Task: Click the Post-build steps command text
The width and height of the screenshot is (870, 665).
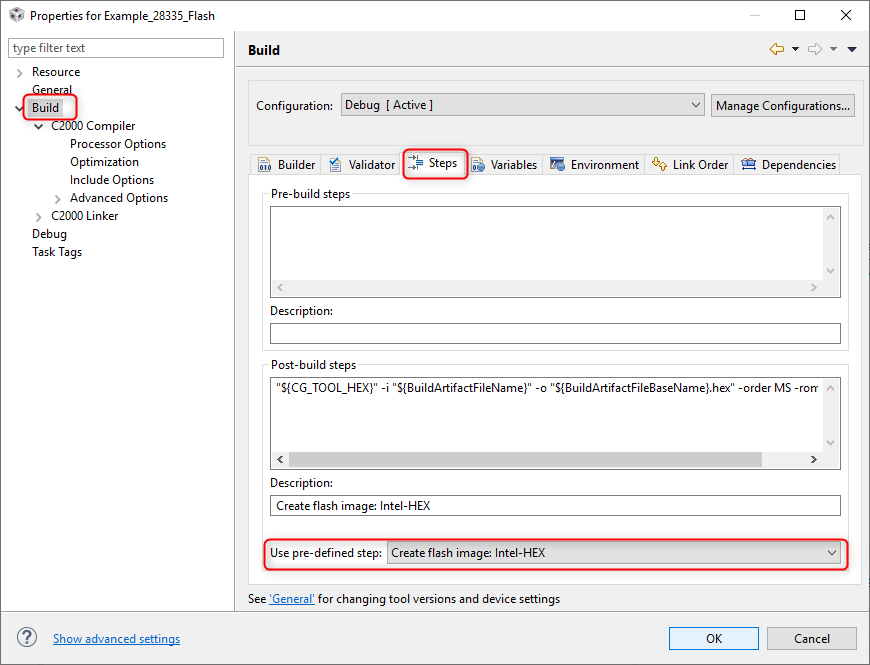Action: [x=547, y=388]
